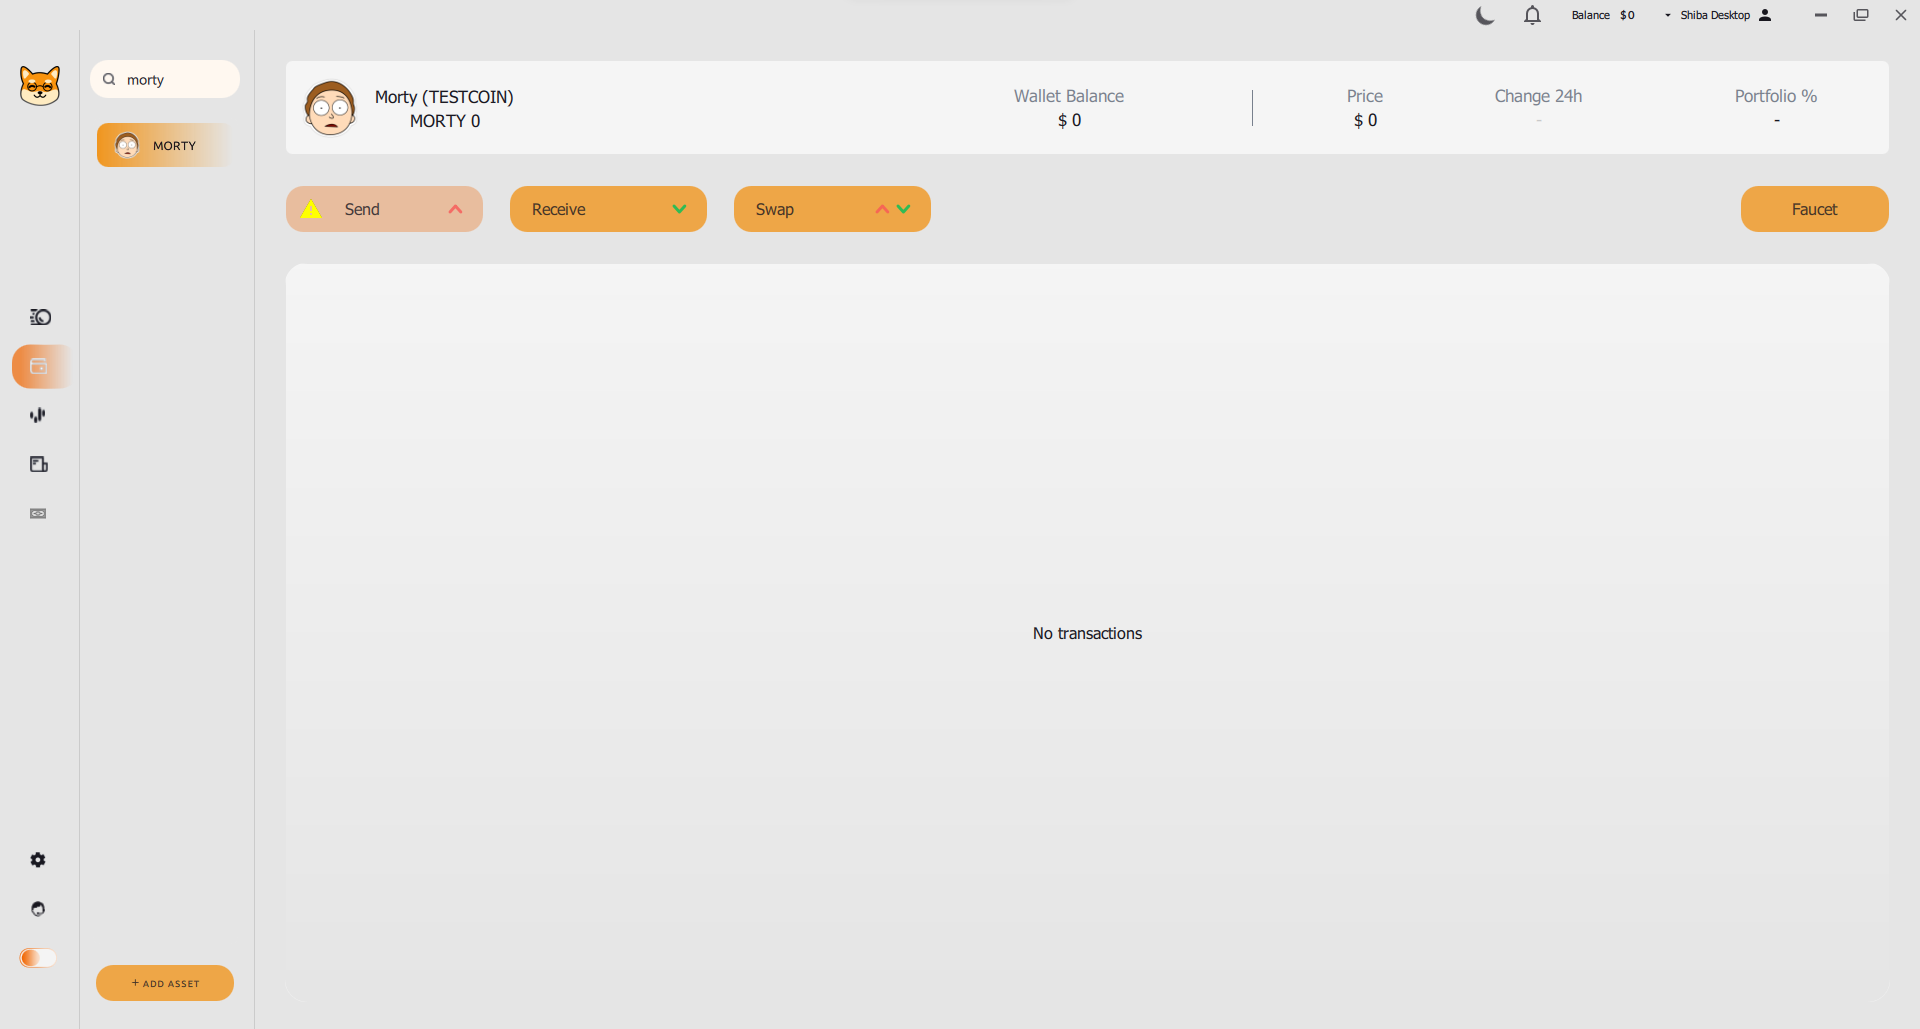Expand the Shiba Desktop account dropdown
1920x1029 pixels.
click(1716, 15)
